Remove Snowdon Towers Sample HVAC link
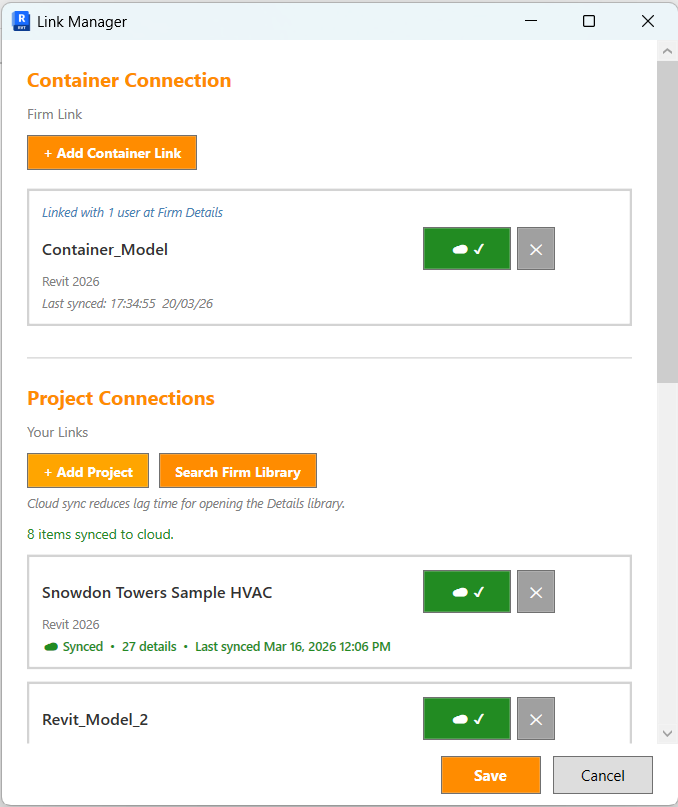Screen dimensions: 678x807 tap(536, 592)
